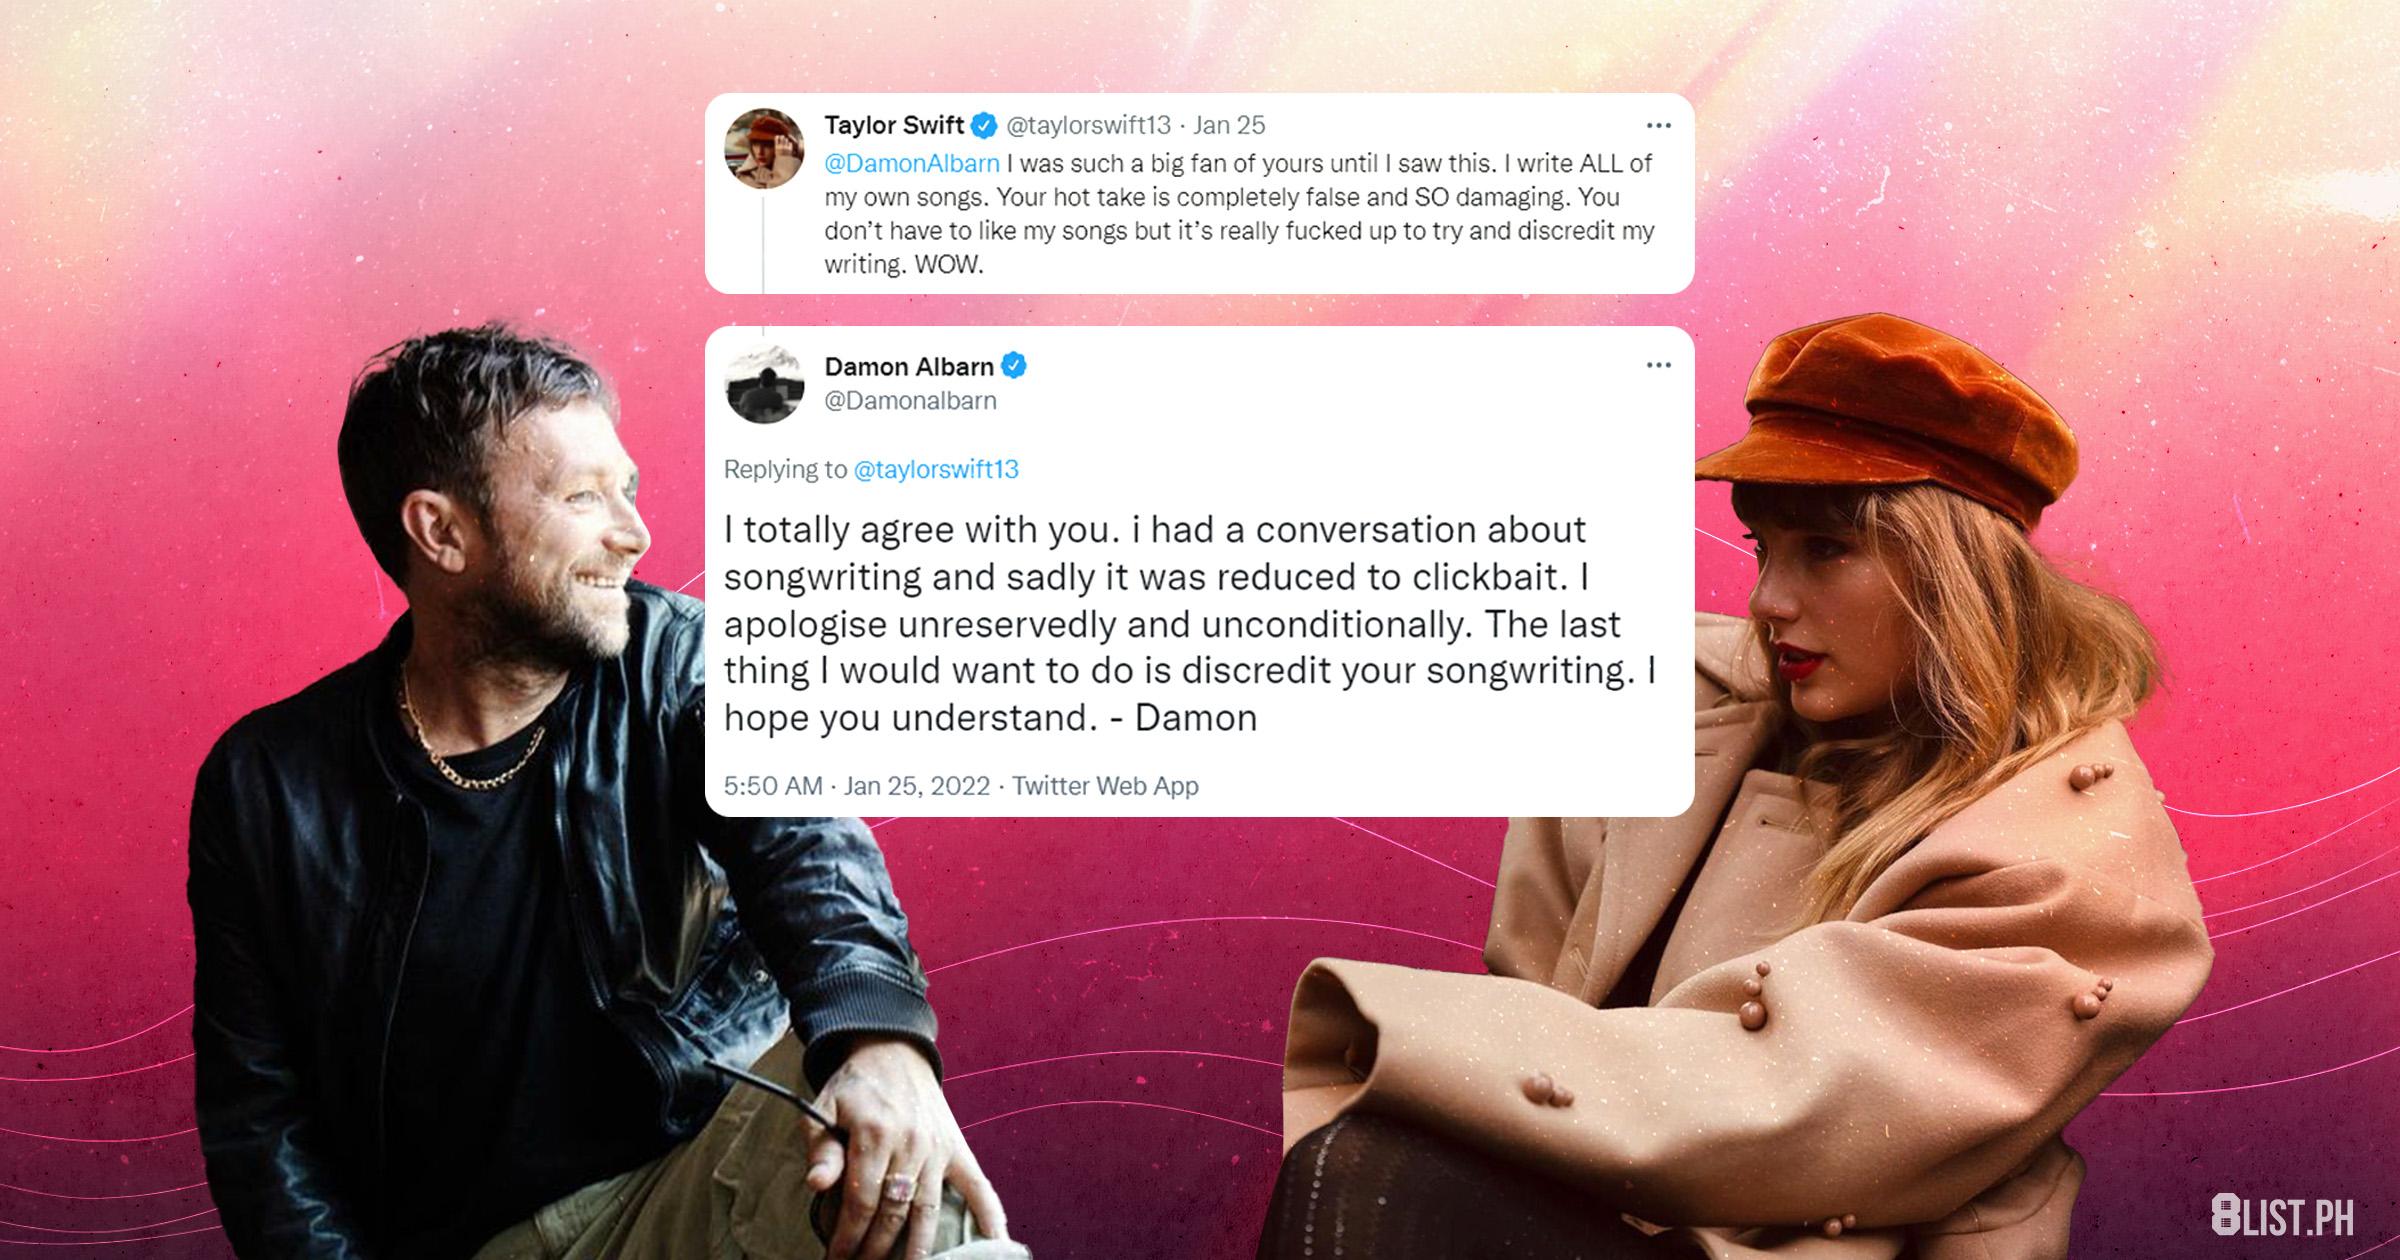Click Taylor Swift's verified badge

coord(984,126)
